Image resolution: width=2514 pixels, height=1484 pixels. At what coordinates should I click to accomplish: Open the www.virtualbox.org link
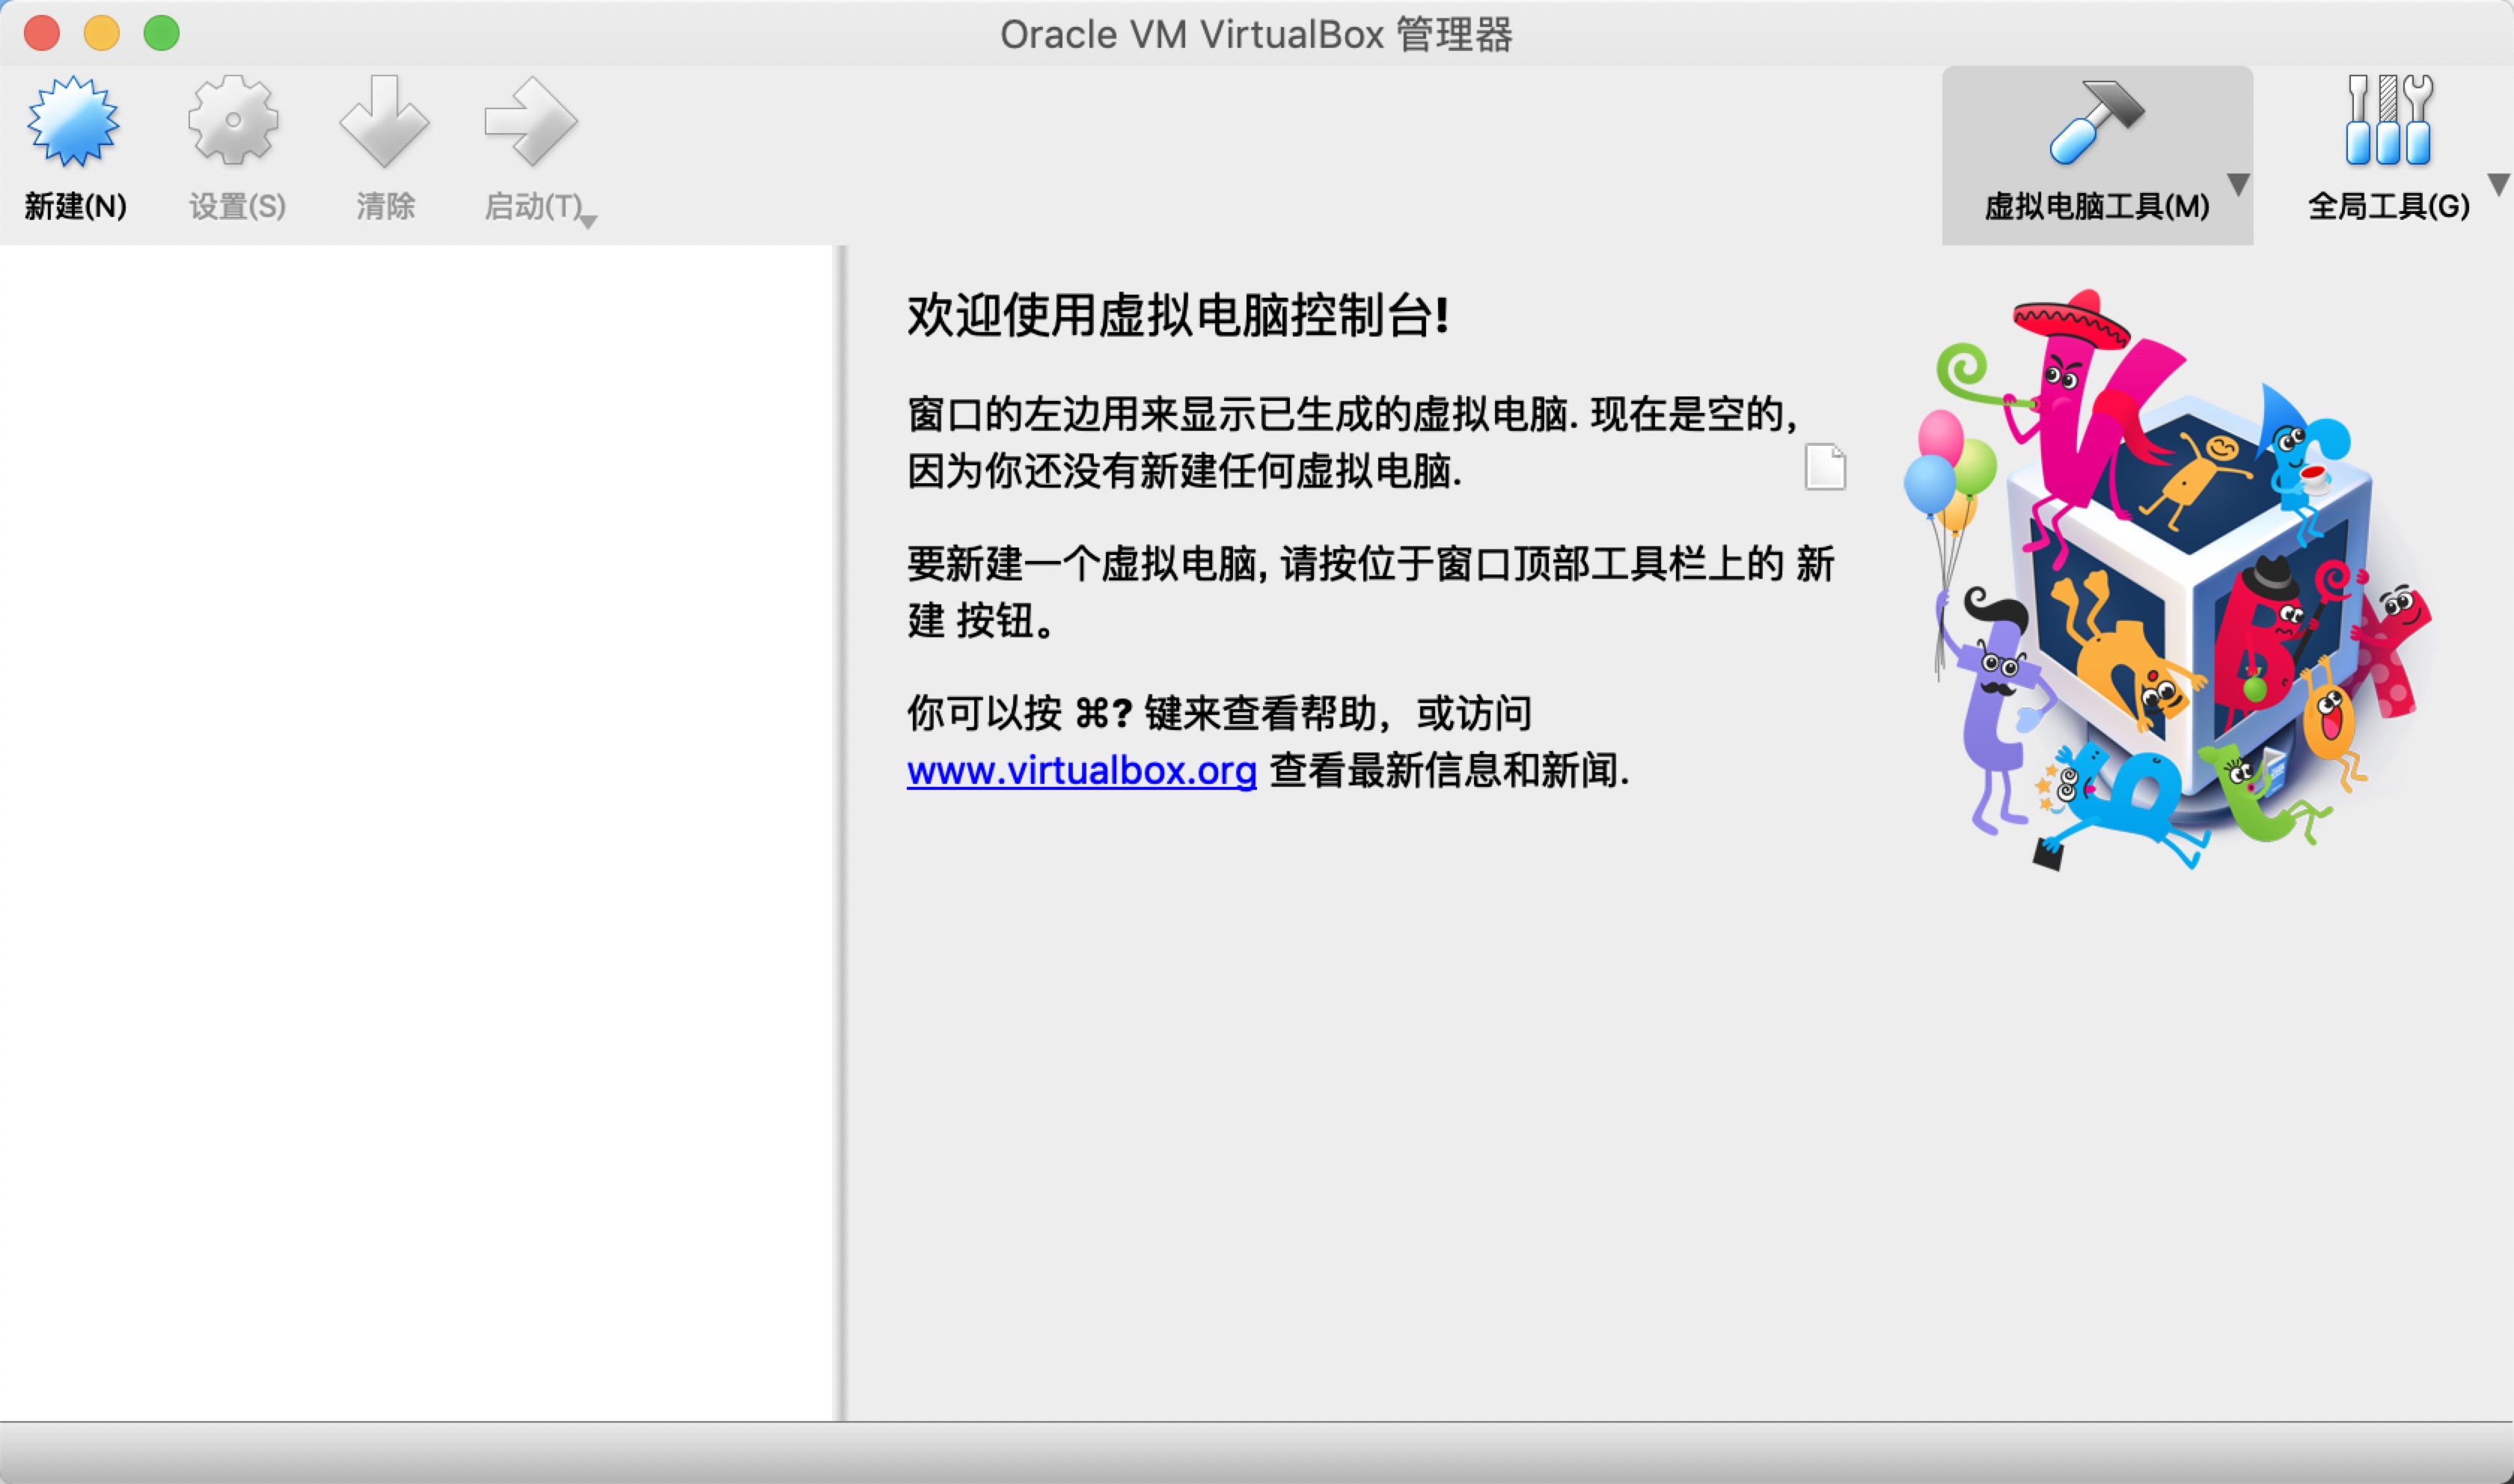1081,771
